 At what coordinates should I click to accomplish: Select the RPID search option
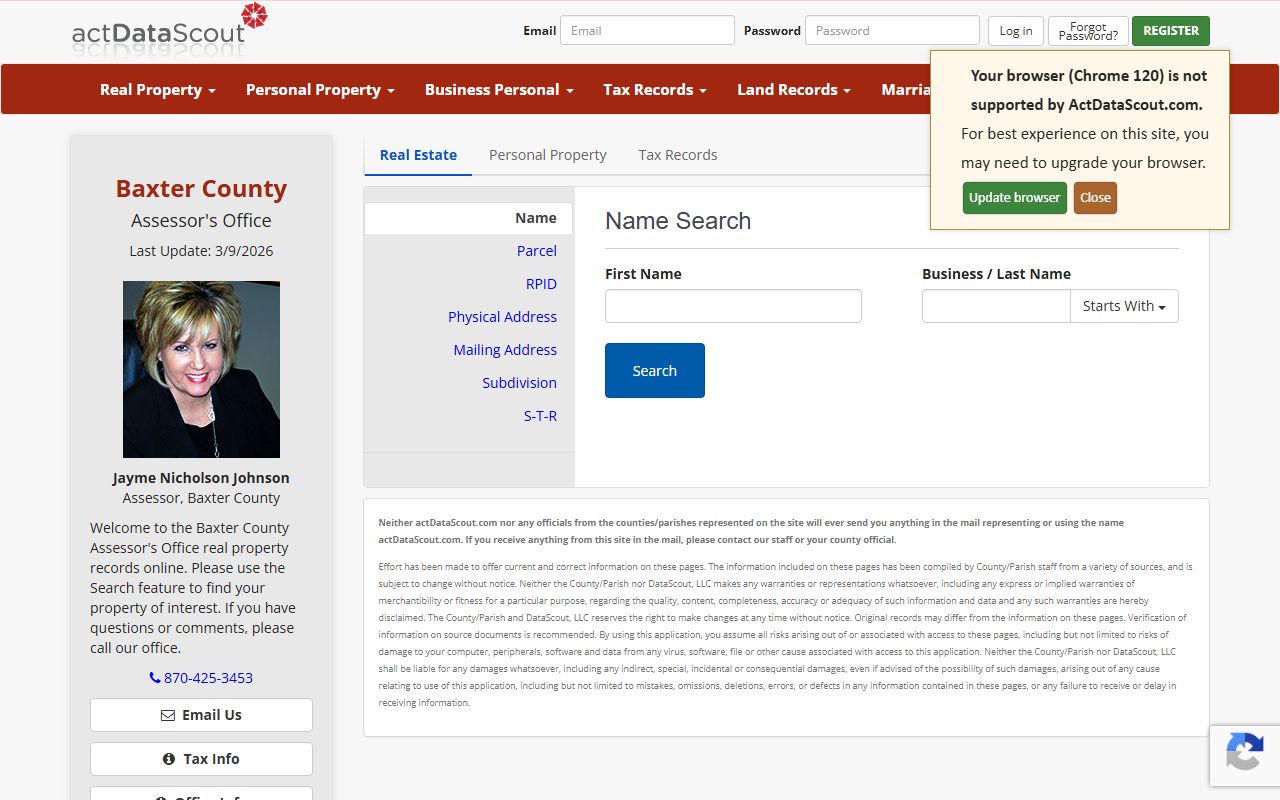coord(541,284)
